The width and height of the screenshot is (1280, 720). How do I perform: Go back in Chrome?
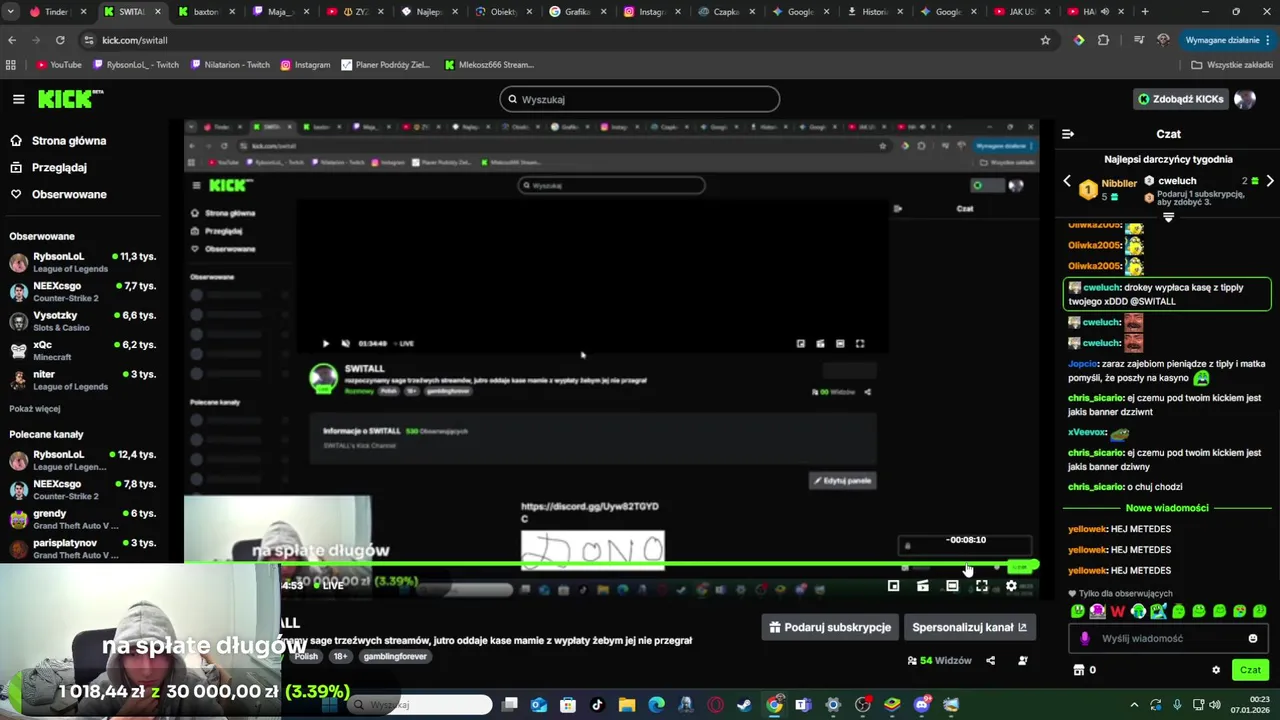[x=12, y=40]
